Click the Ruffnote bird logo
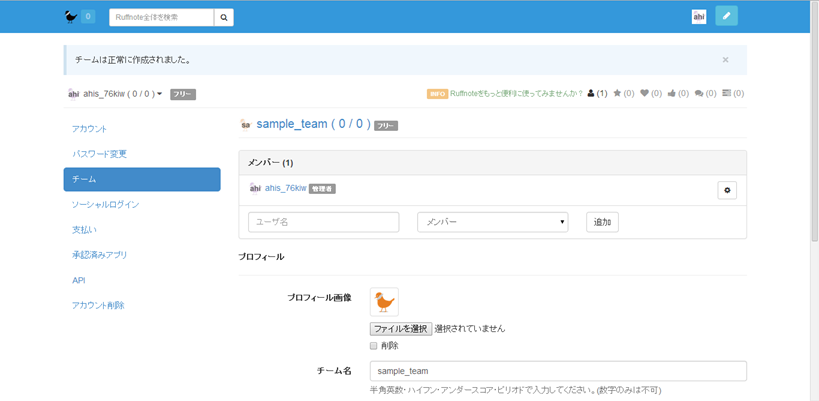Viewport: 819px width, 401px height. tap(70, 17)
